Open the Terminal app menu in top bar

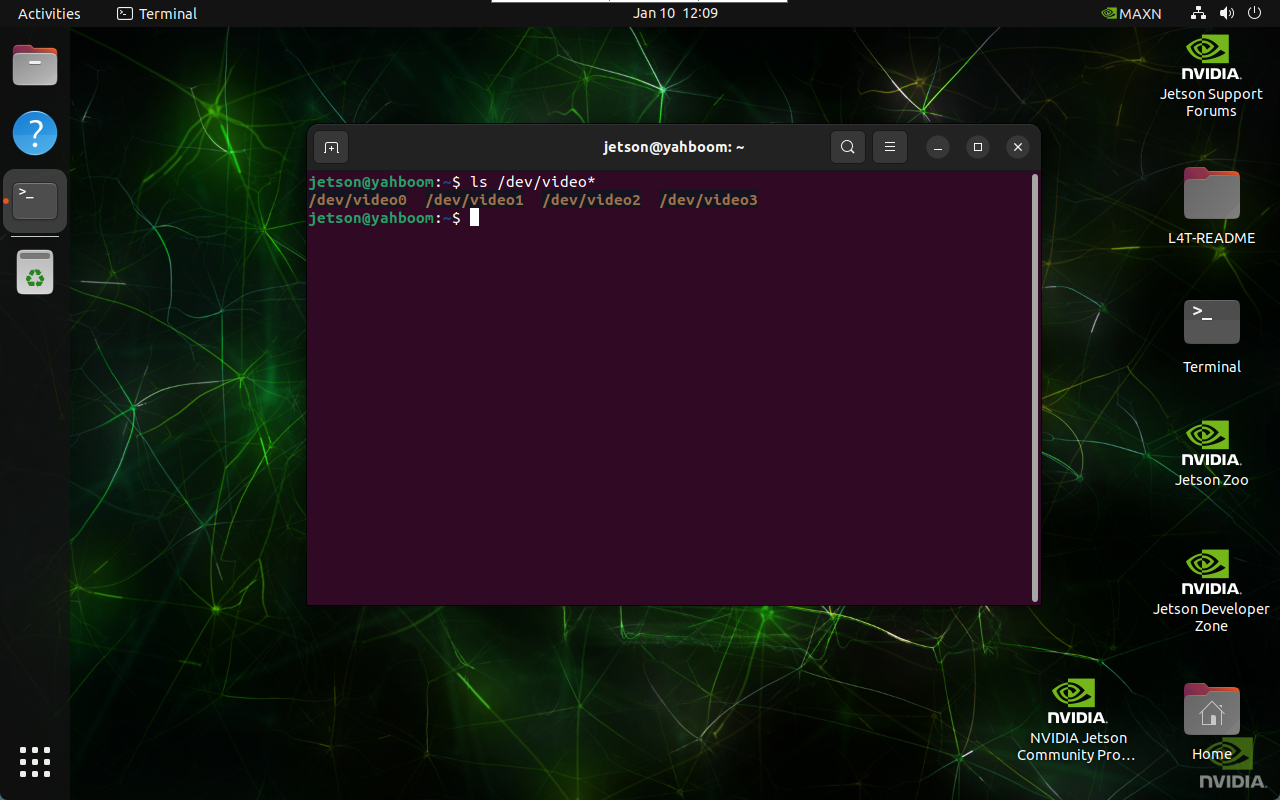pos(157,14)
